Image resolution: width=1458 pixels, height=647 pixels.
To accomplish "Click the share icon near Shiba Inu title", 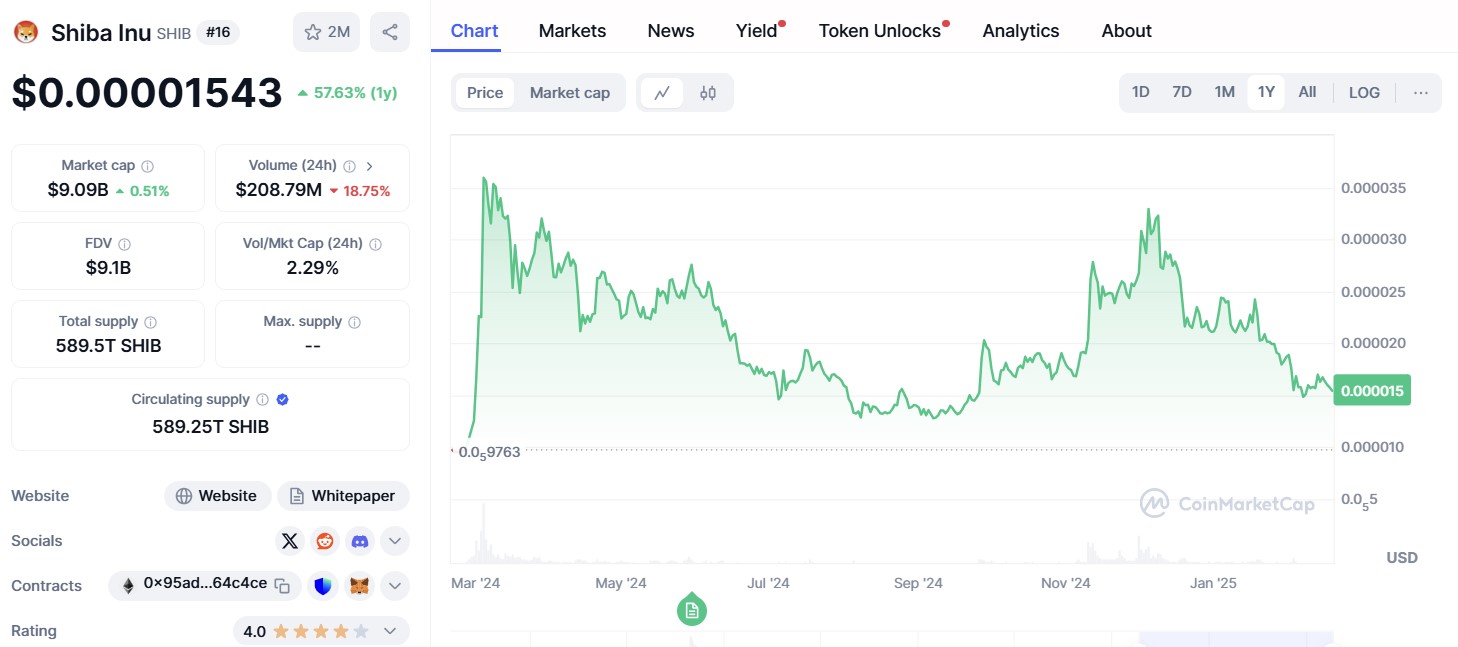I will tap(389, 32).
